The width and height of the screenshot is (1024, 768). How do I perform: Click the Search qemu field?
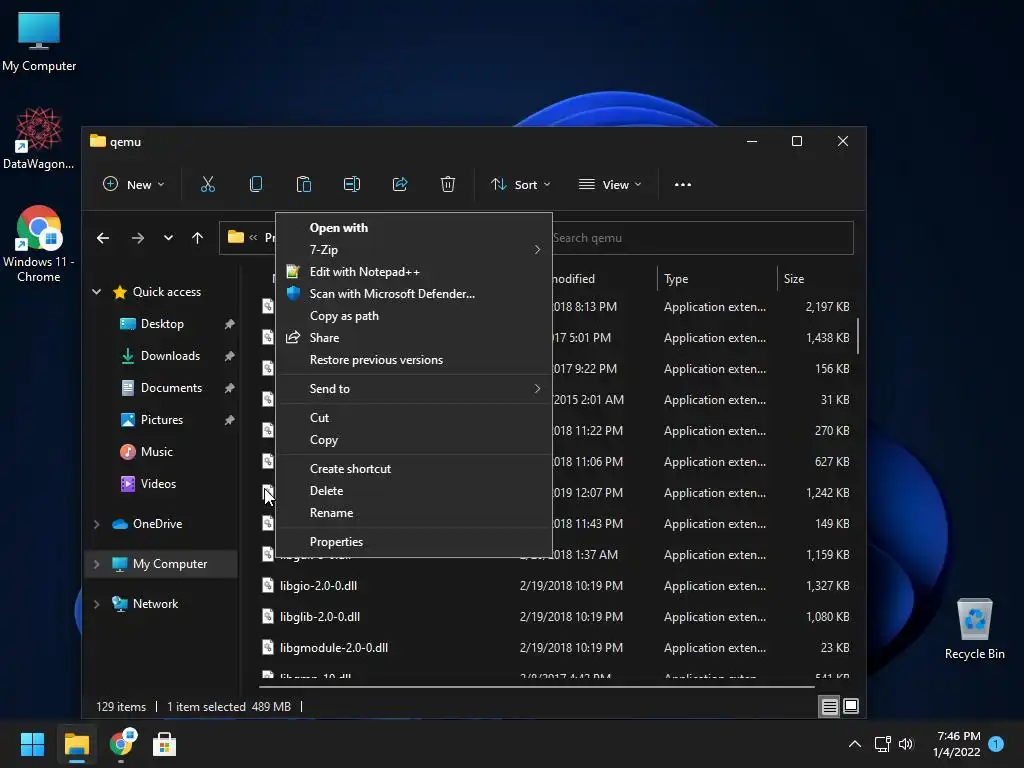tap(702, 238)
